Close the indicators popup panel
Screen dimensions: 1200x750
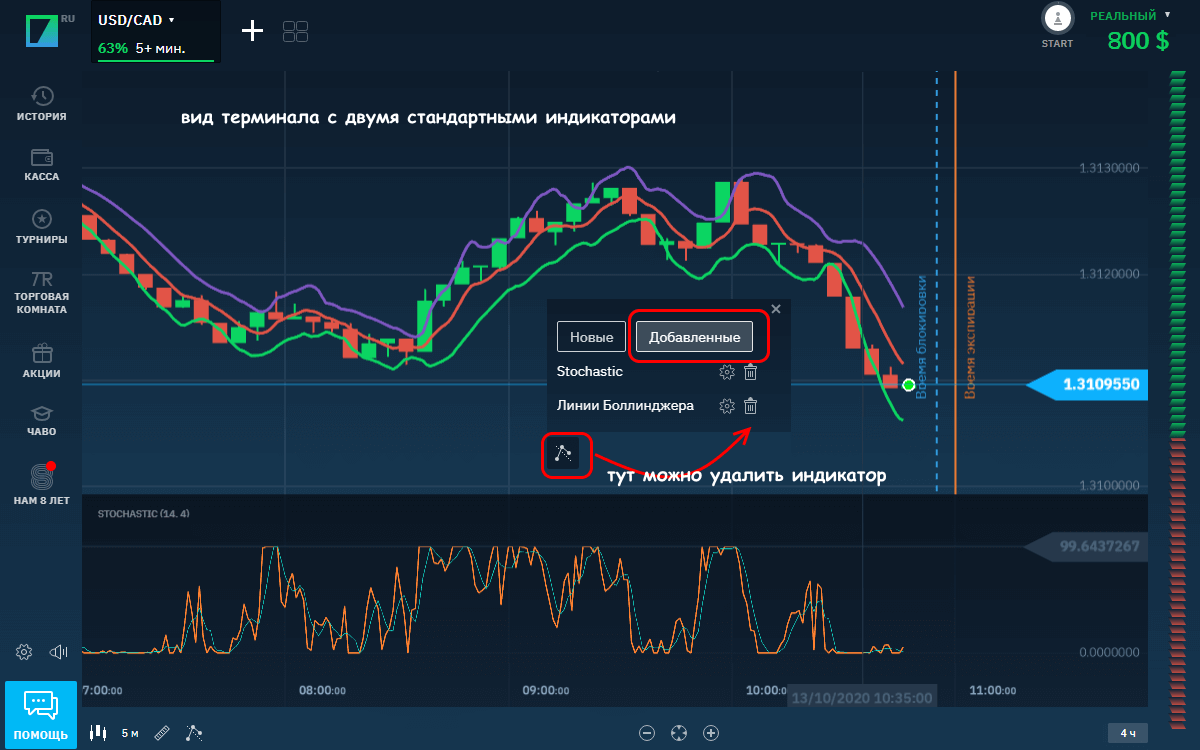point(776,309)
